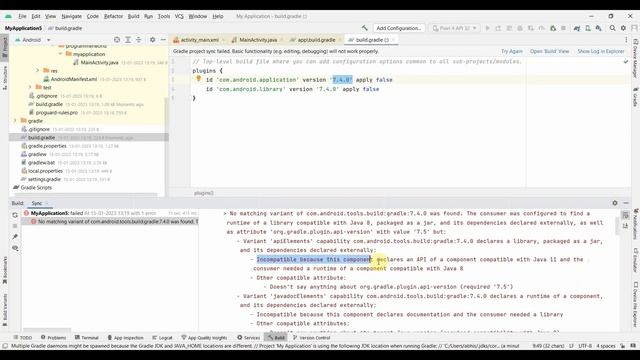Open Build panel settings gear
Image resolution: width=640 pixels, height=360 pixels.
[x=615, y=203]
